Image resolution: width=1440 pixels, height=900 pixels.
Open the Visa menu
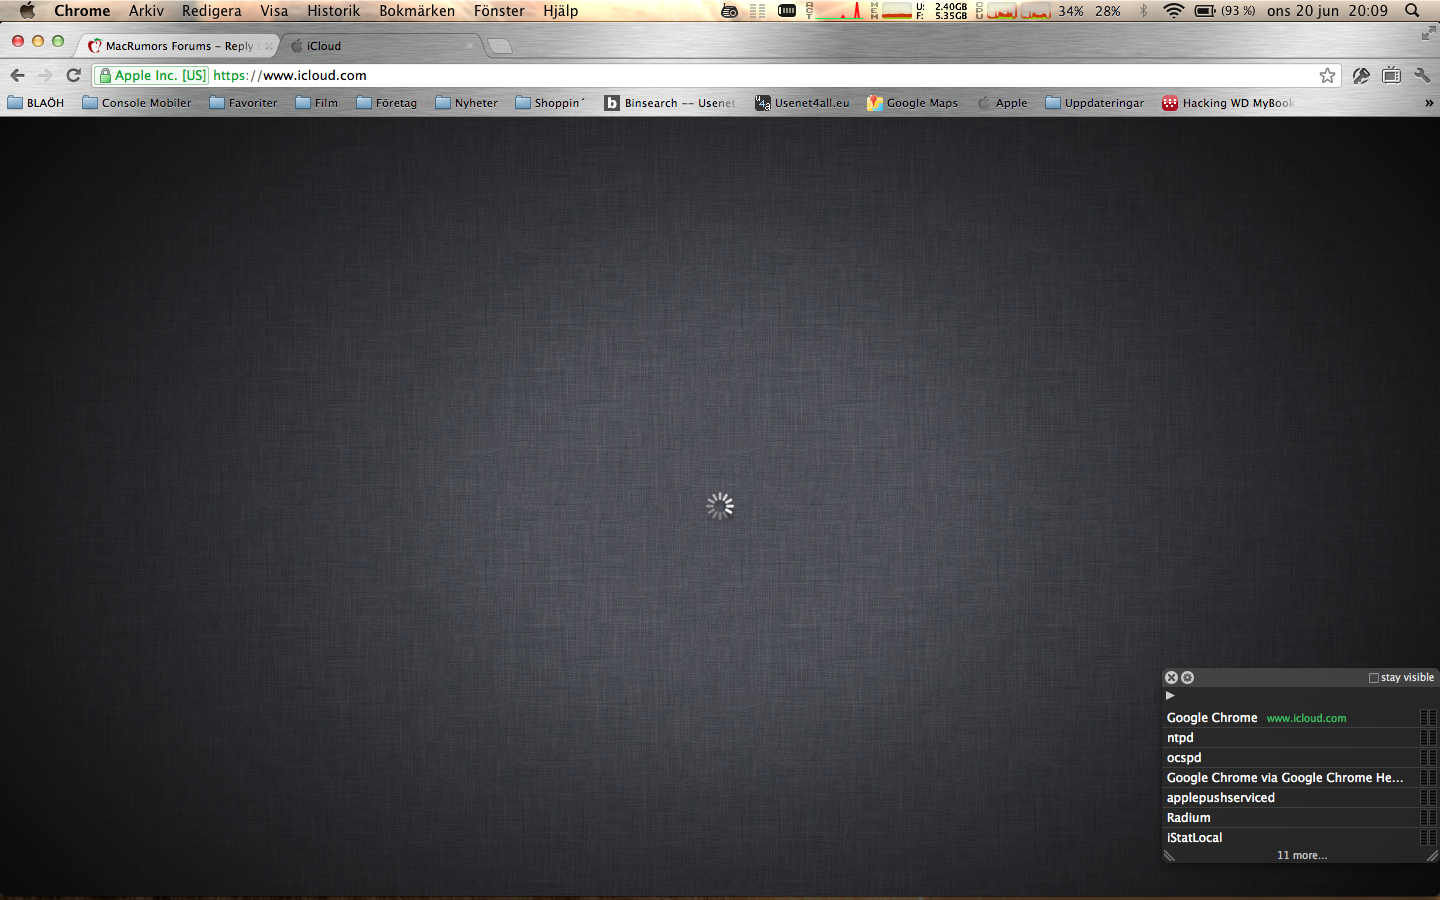tap(274, 11)
